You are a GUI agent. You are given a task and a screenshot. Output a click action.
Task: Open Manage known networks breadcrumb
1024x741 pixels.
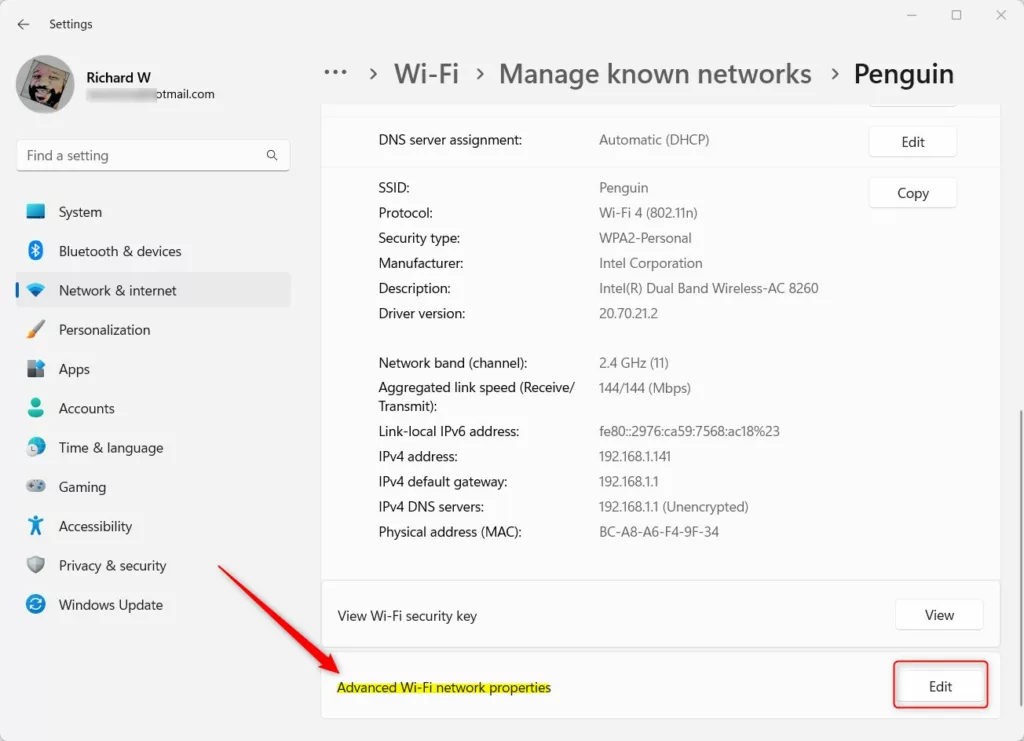pyautogui.click(x=655, y=74)
